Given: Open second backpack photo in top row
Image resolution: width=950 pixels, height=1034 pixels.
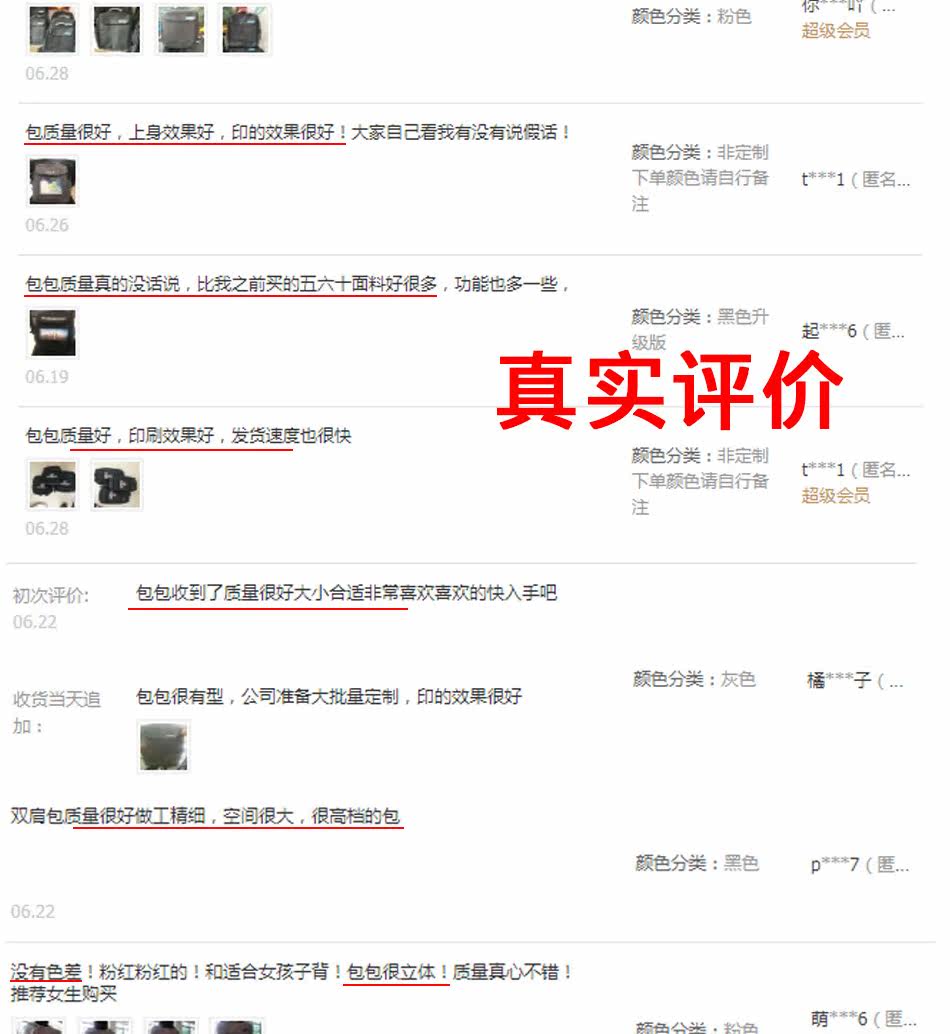Looking at the screenshot, I should pyautogui.click(x=116, y=29).
